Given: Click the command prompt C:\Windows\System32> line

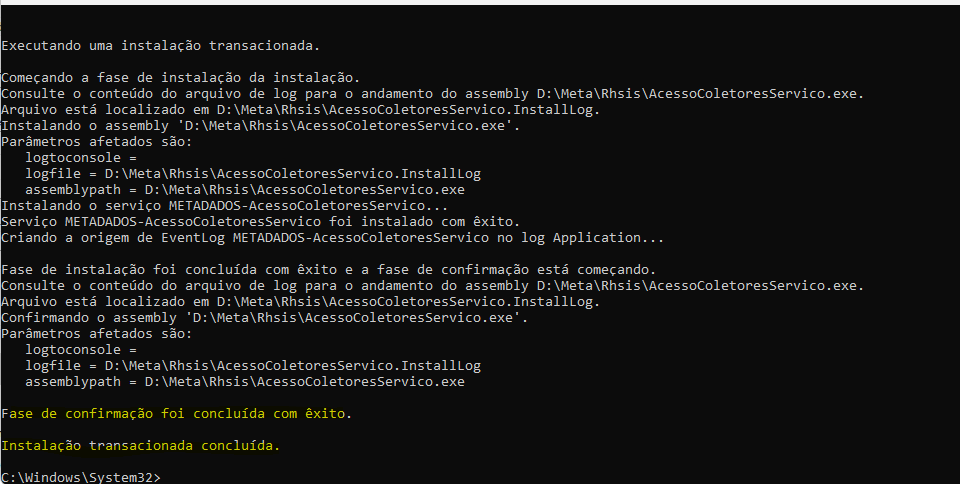Looking at the screenshot, I should (80, 477).
